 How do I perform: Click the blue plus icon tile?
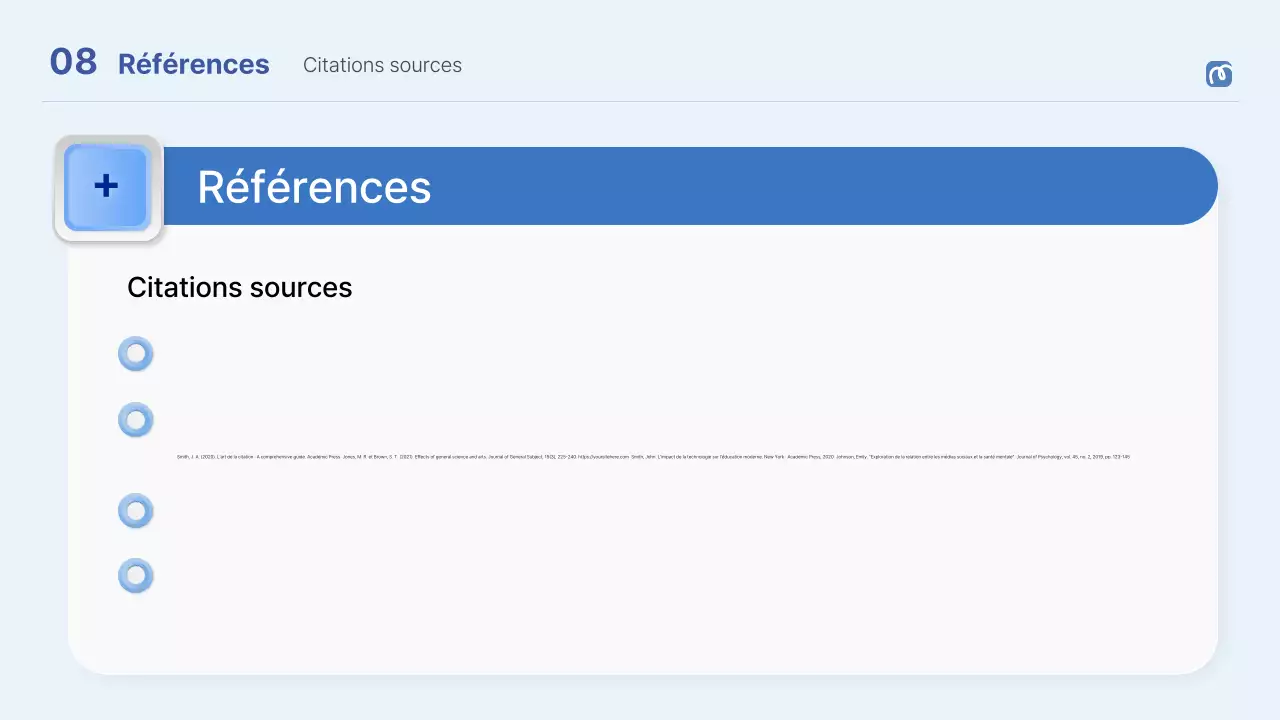pos(106,187)
